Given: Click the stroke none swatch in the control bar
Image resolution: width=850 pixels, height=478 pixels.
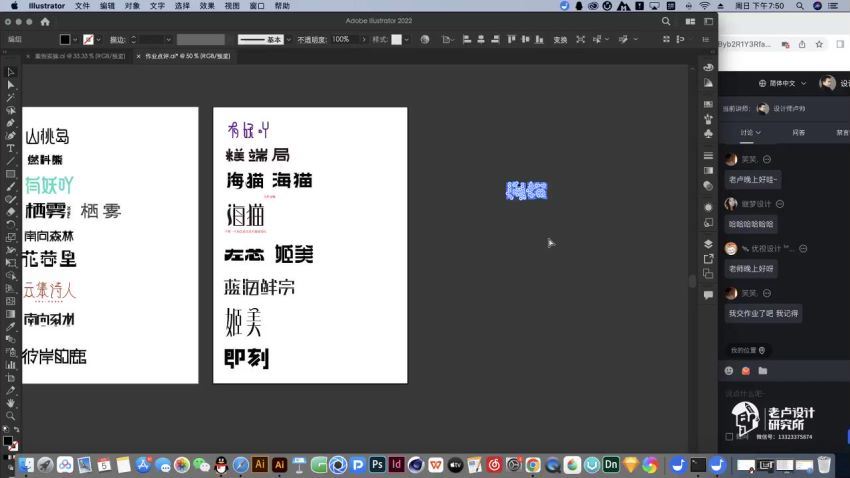Looking at the screenshot, I should click(x=88, y=40).
